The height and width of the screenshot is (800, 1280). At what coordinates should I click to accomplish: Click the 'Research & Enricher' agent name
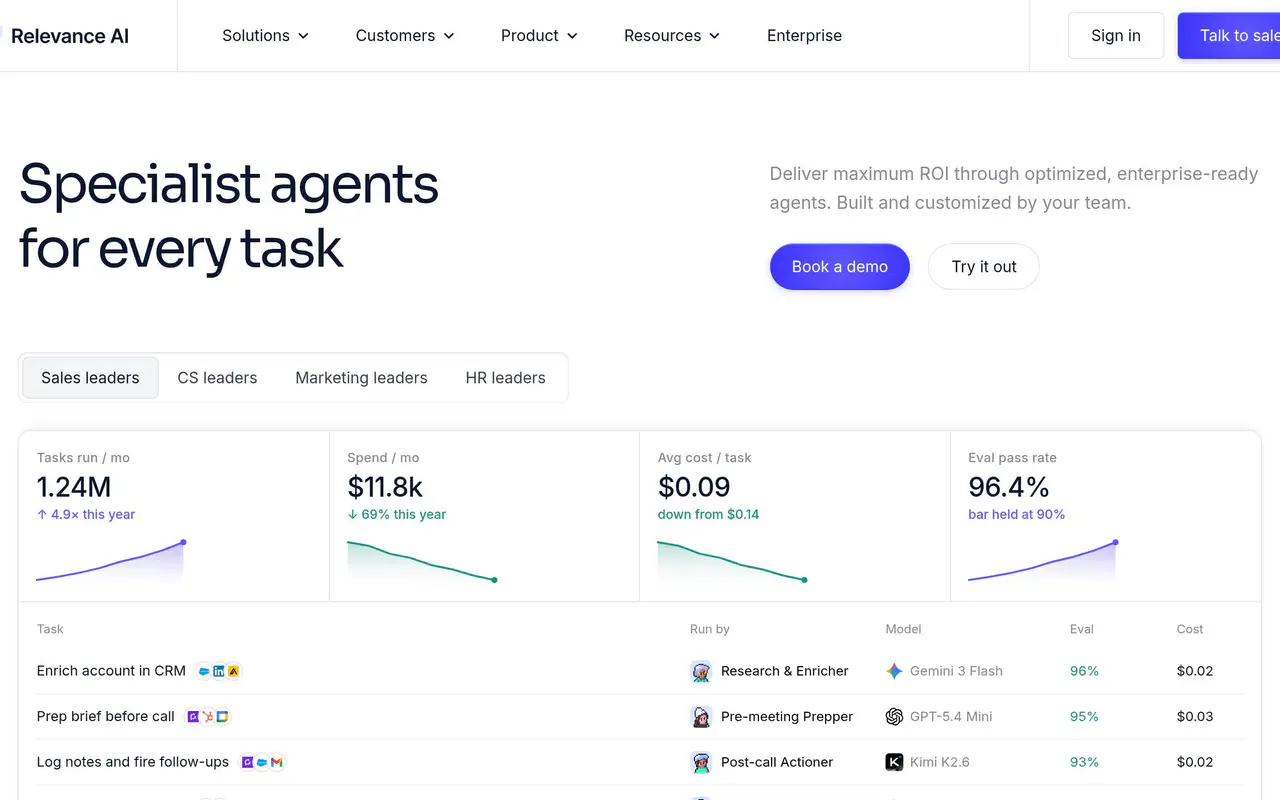(x=785, y=671)
